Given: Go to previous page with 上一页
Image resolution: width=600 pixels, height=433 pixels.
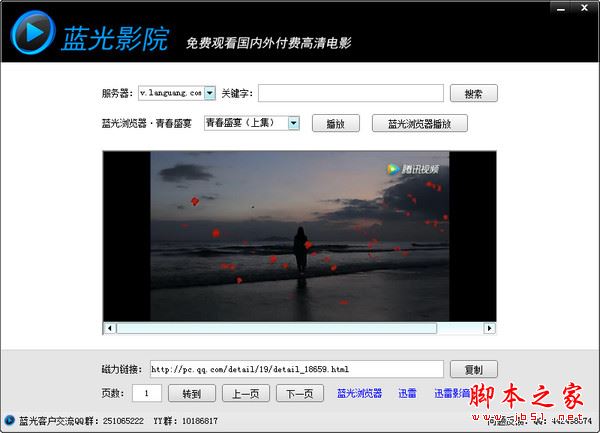Looking at the screenshot, I should (246, 393).
